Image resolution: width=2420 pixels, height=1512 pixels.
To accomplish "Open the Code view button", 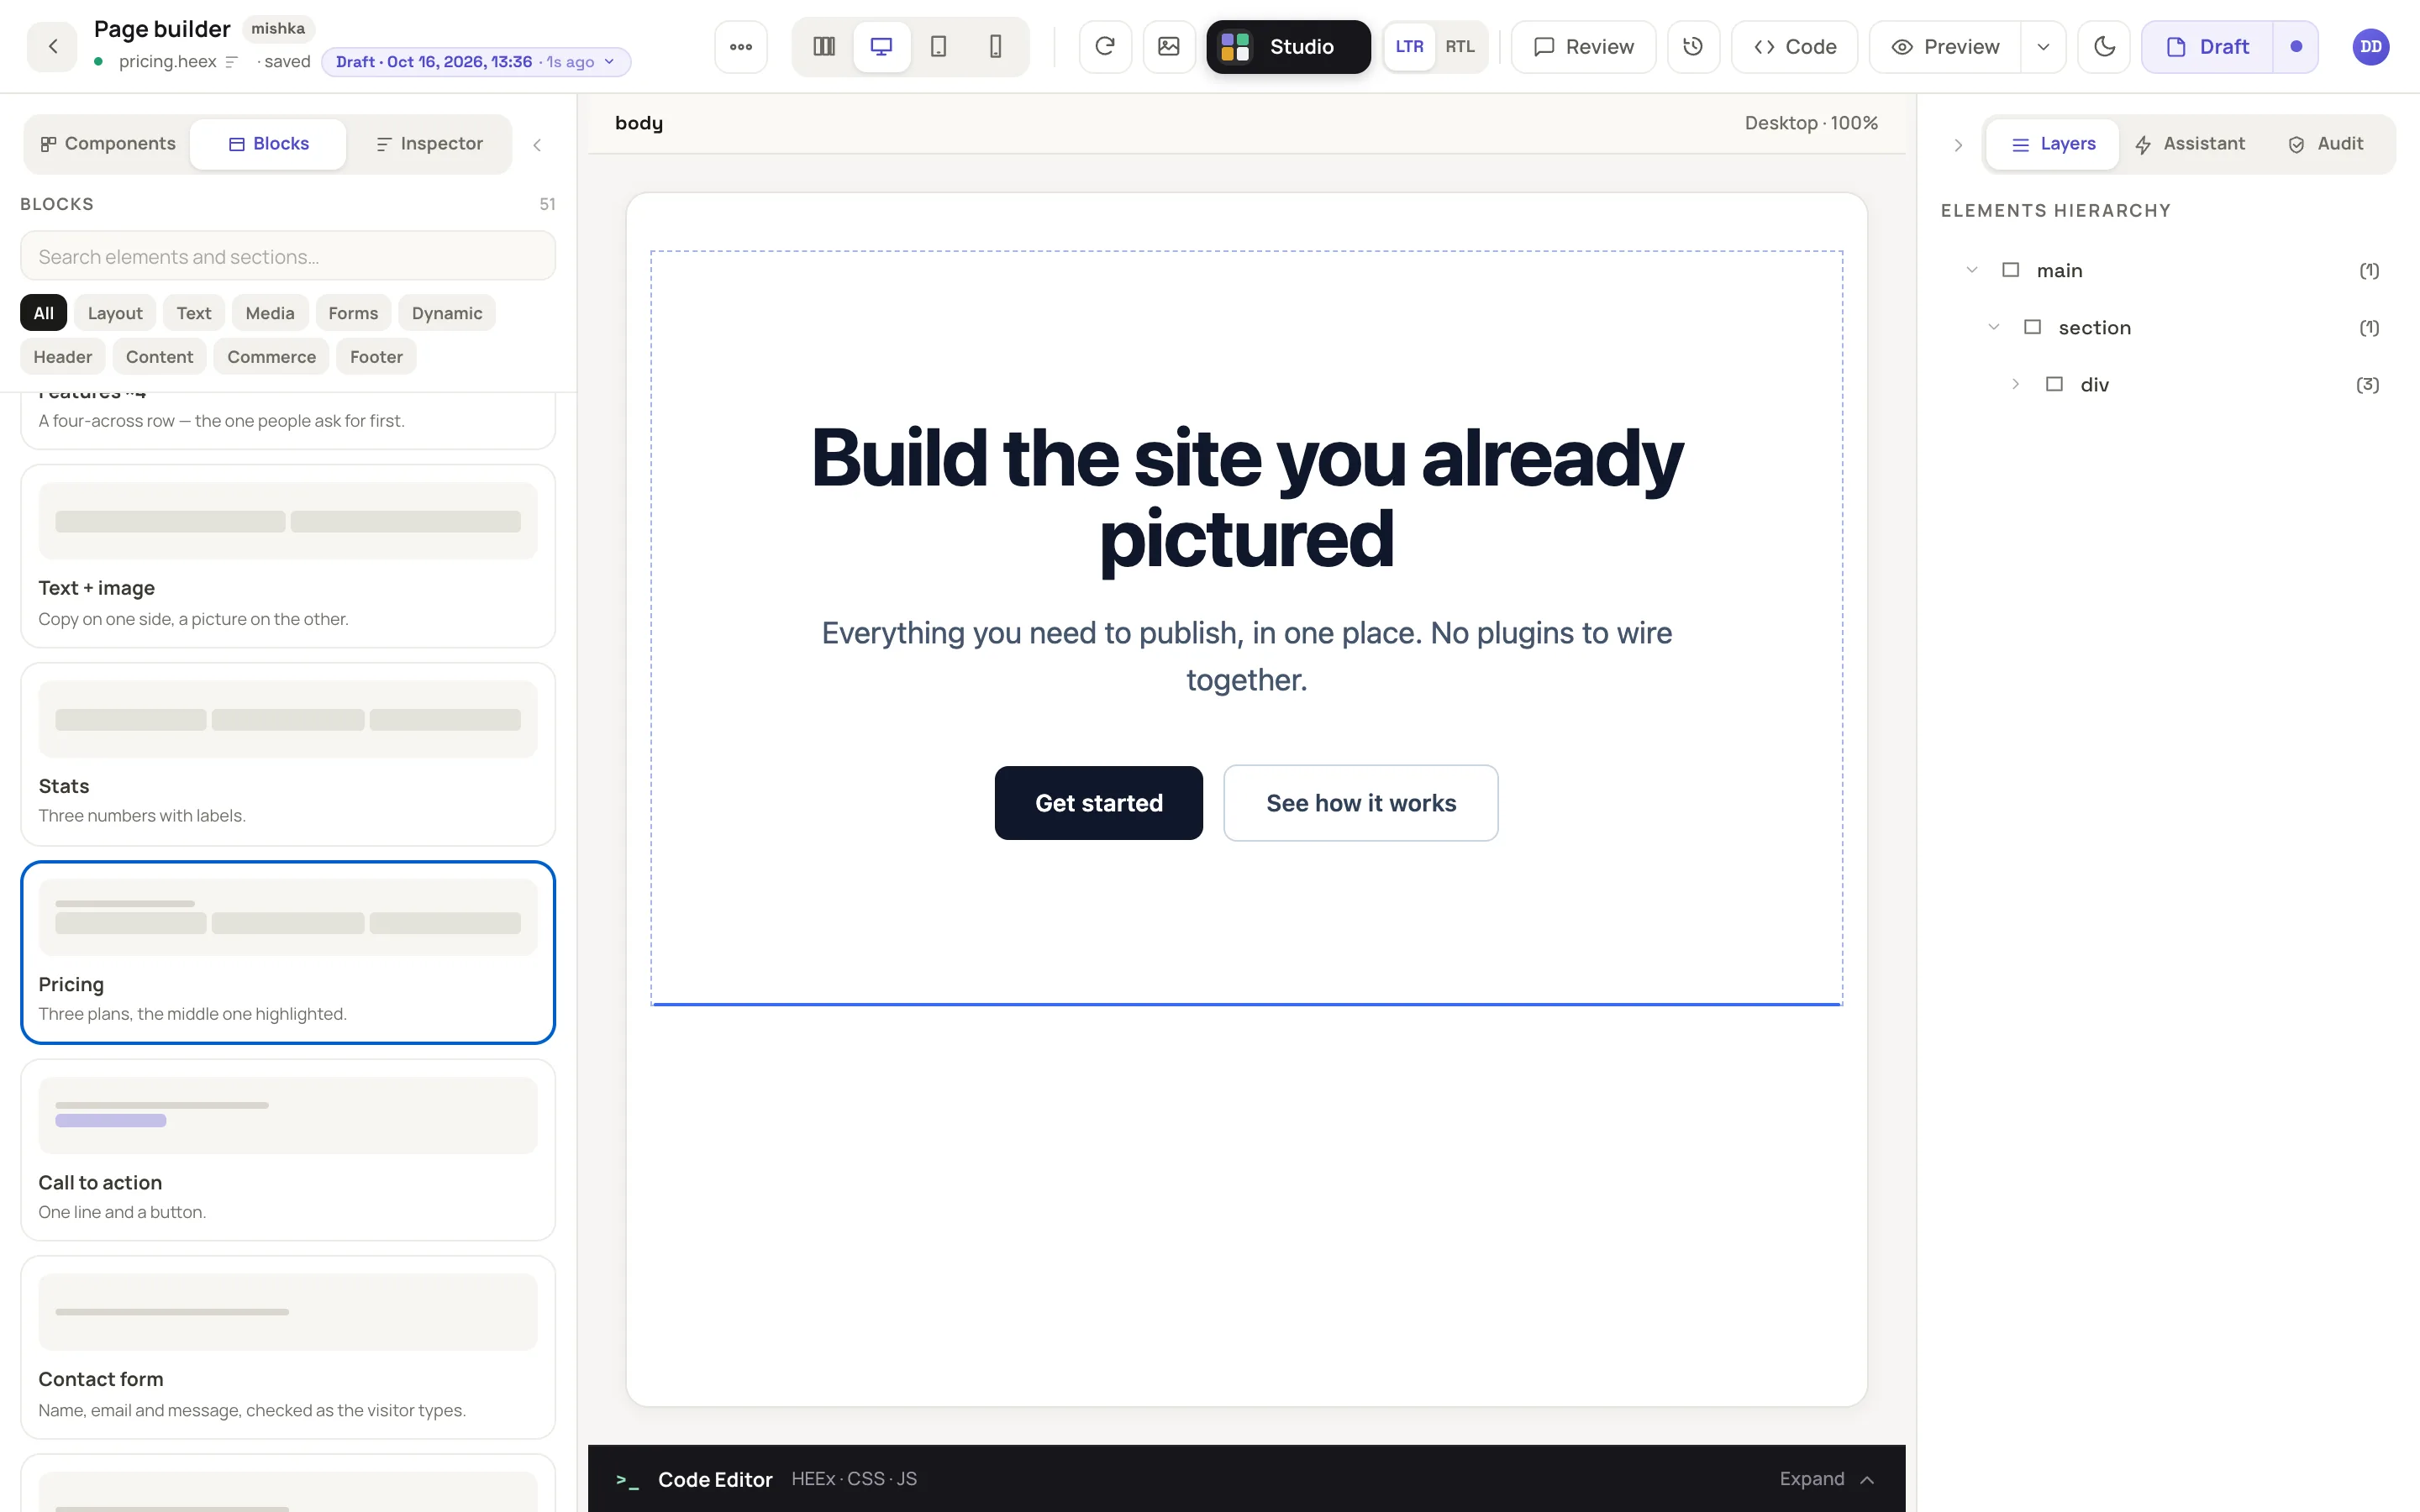I will coord(1795,46).
